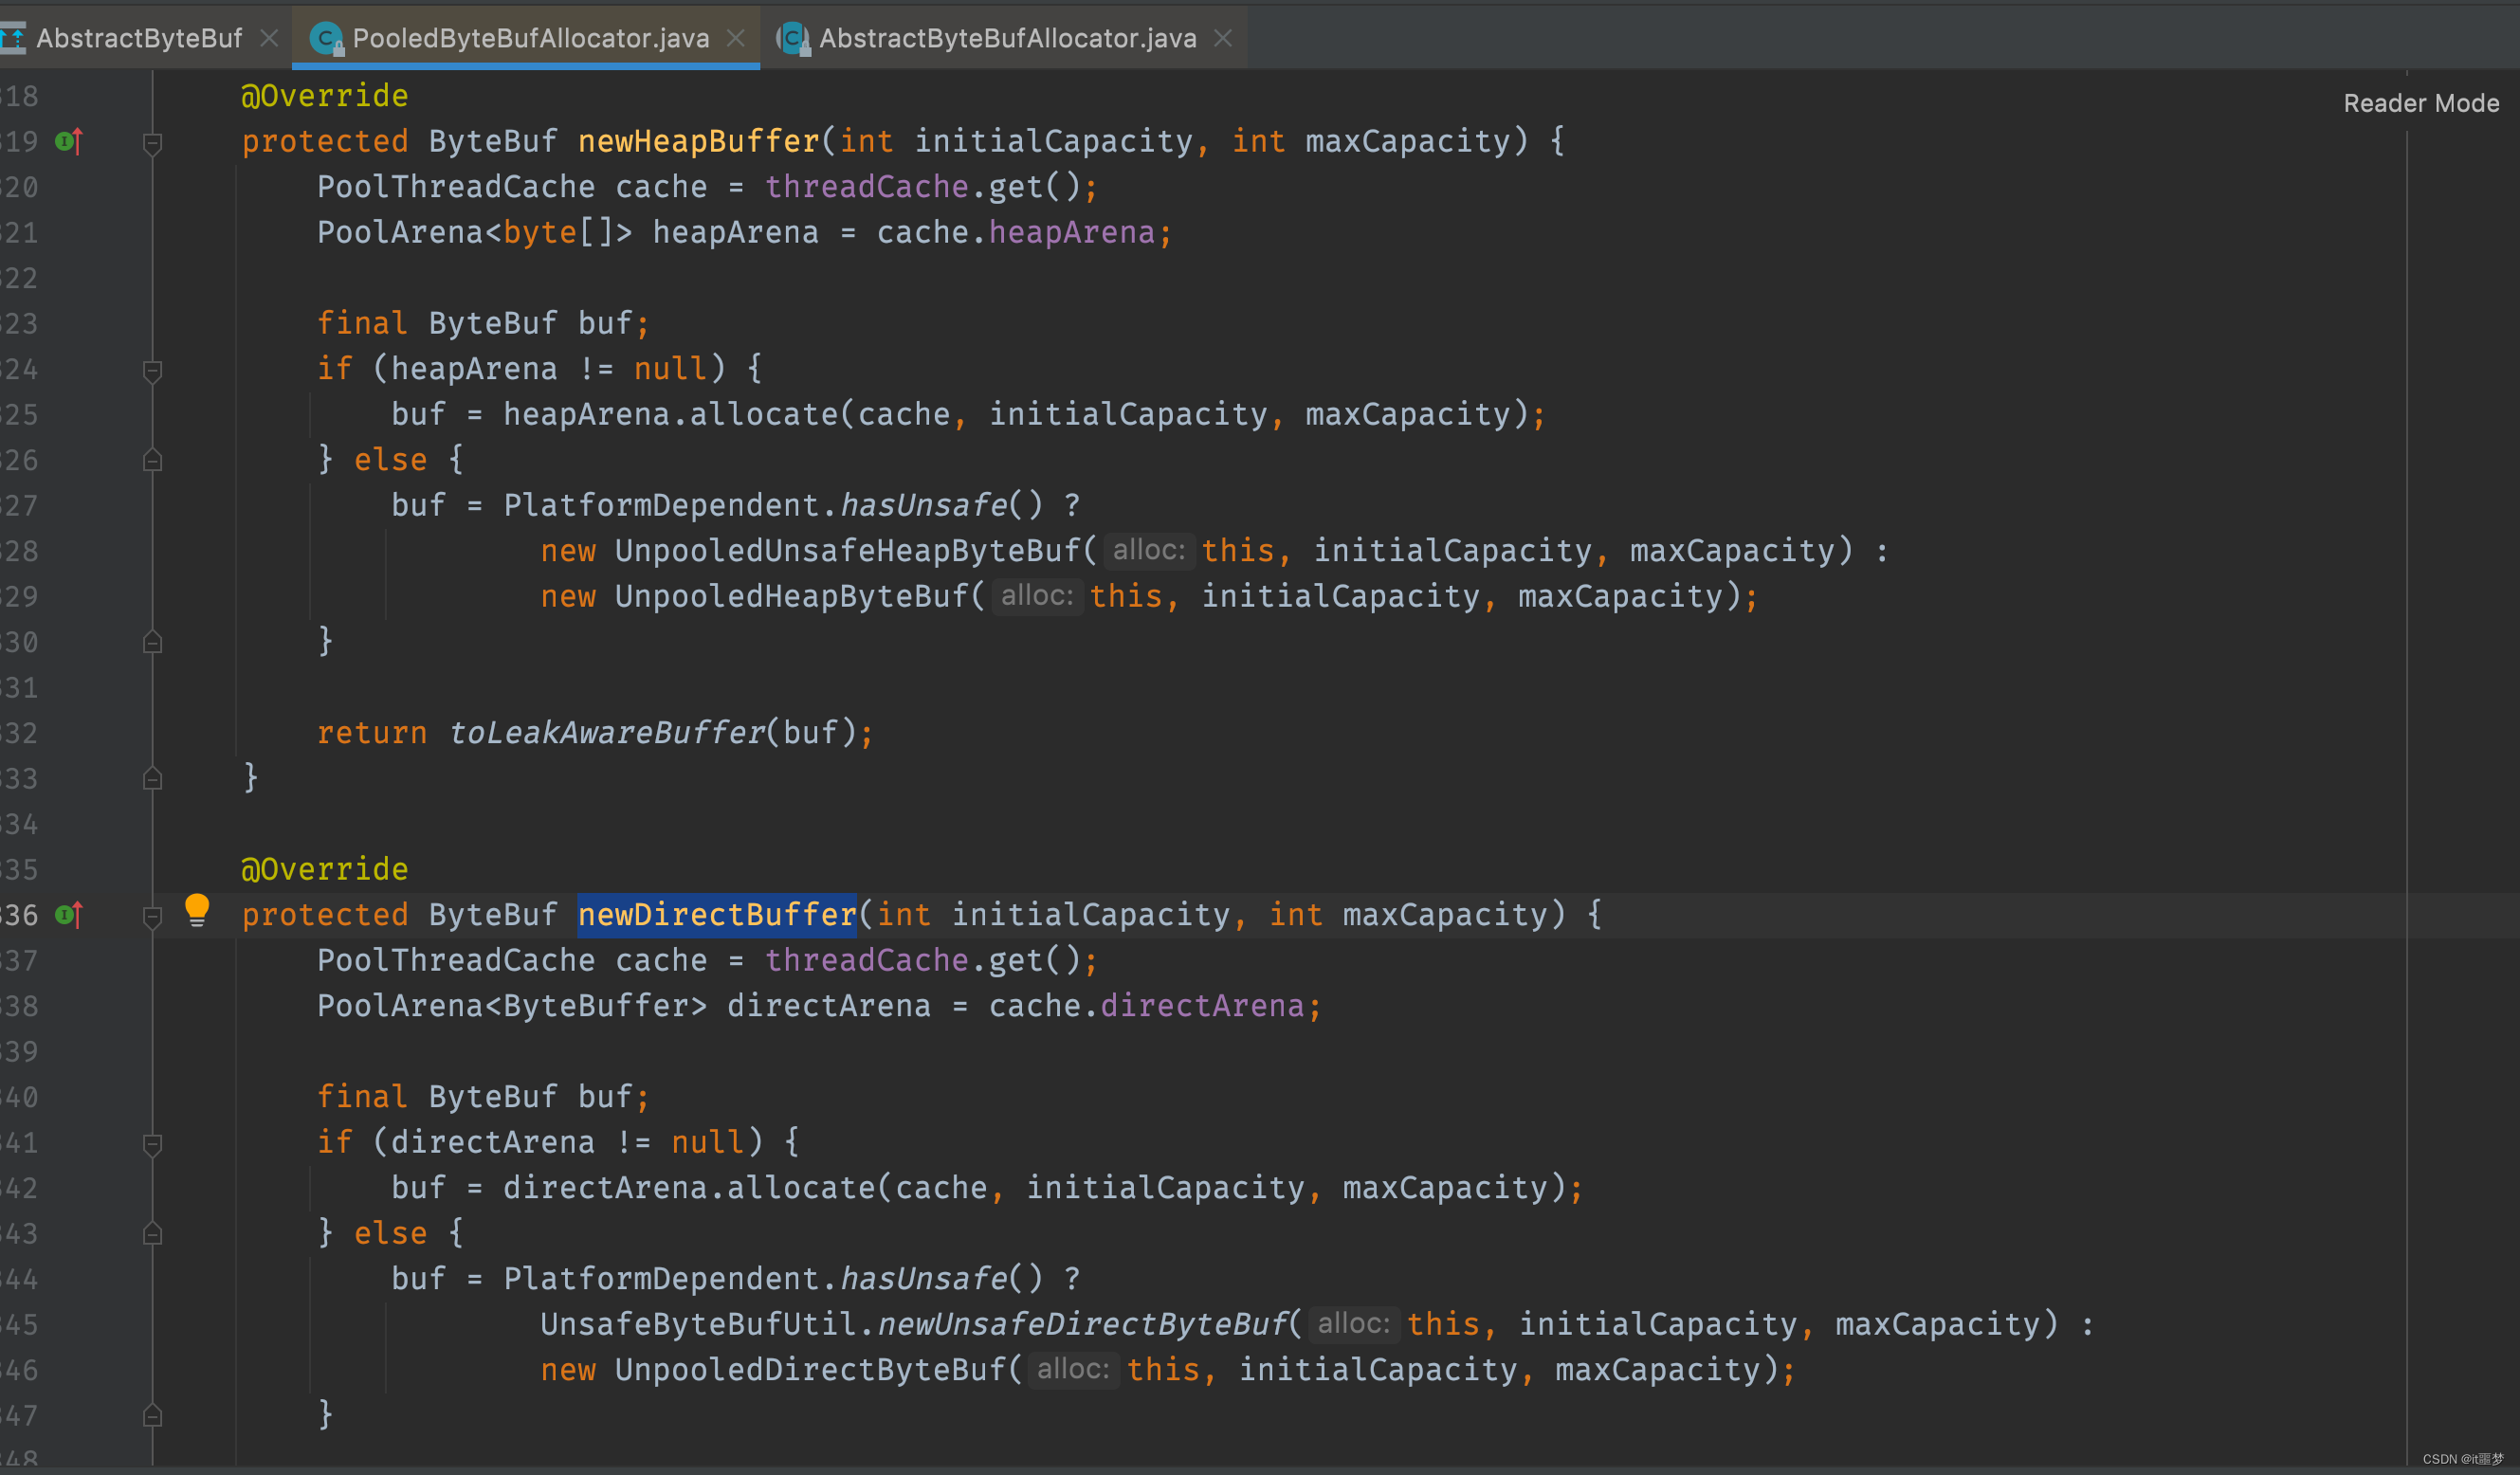Viewport: 2520px width, 1475px height.
Task: Click line number 36 in the gutter
Action: tap(19, 915)
